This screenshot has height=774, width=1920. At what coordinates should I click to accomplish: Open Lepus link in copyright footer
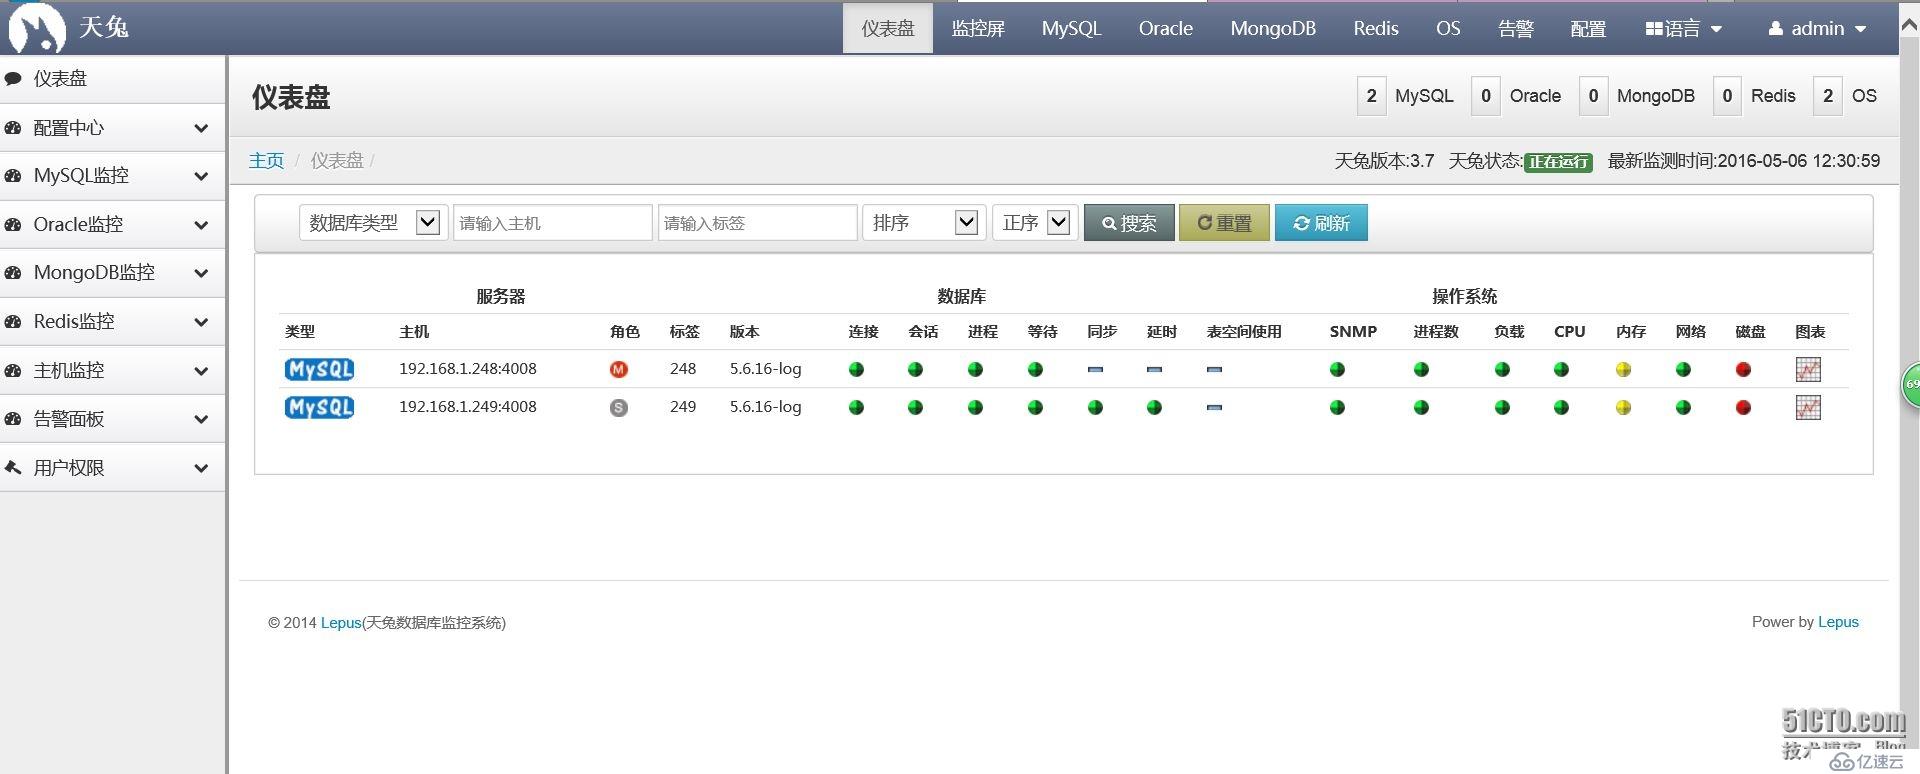point(341,623)
